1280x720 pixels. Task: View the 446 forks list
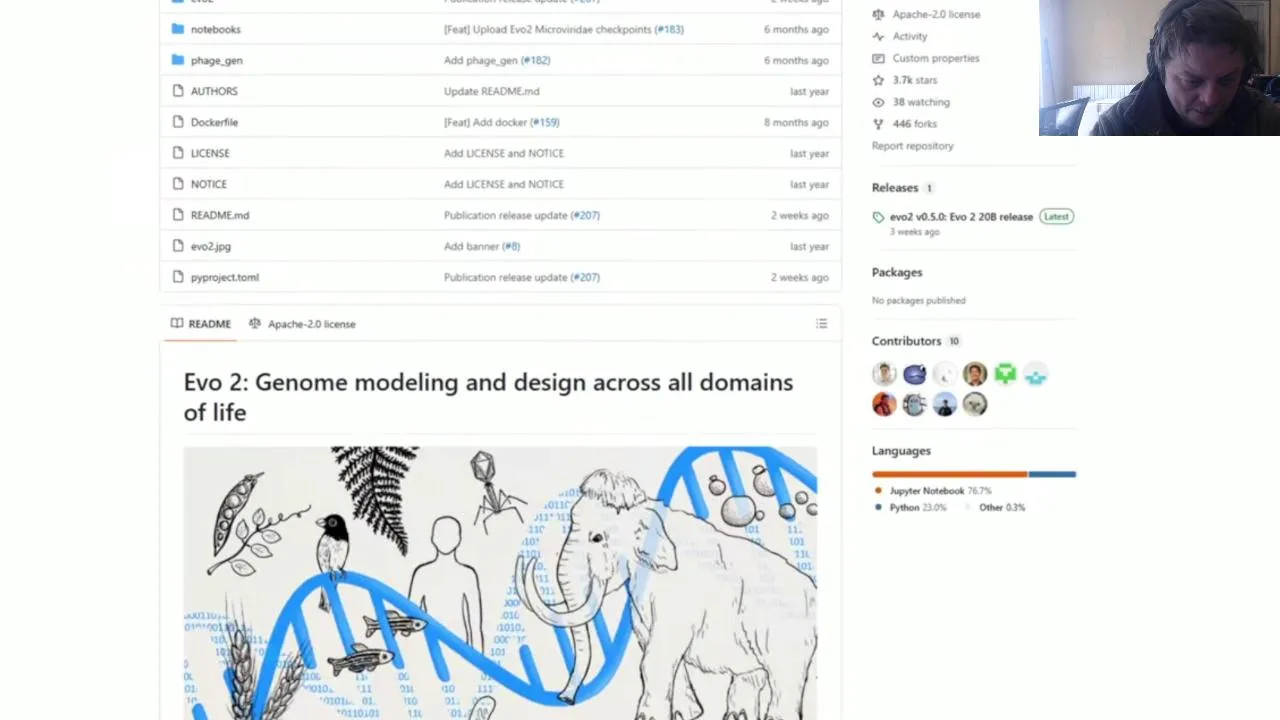point(915,124)
